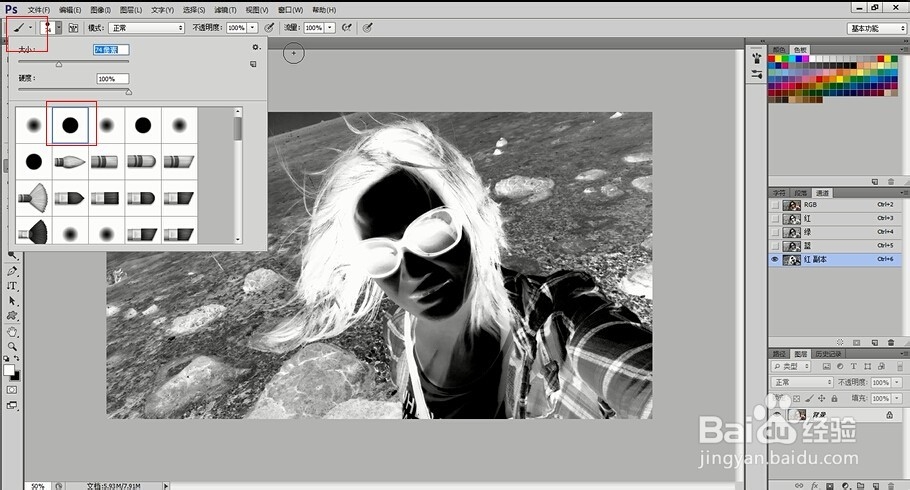
Task: Filter layers by type layer icon
Action: [x=854, y=366]
